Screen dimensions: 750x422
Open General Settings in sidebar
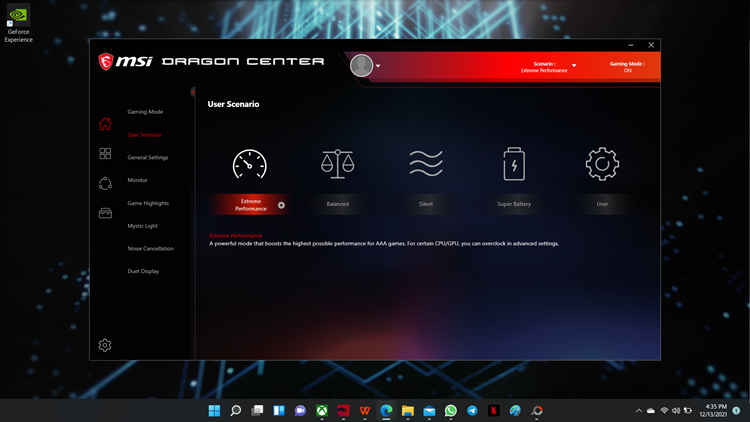pyautogui.click(x=148, y=157)
